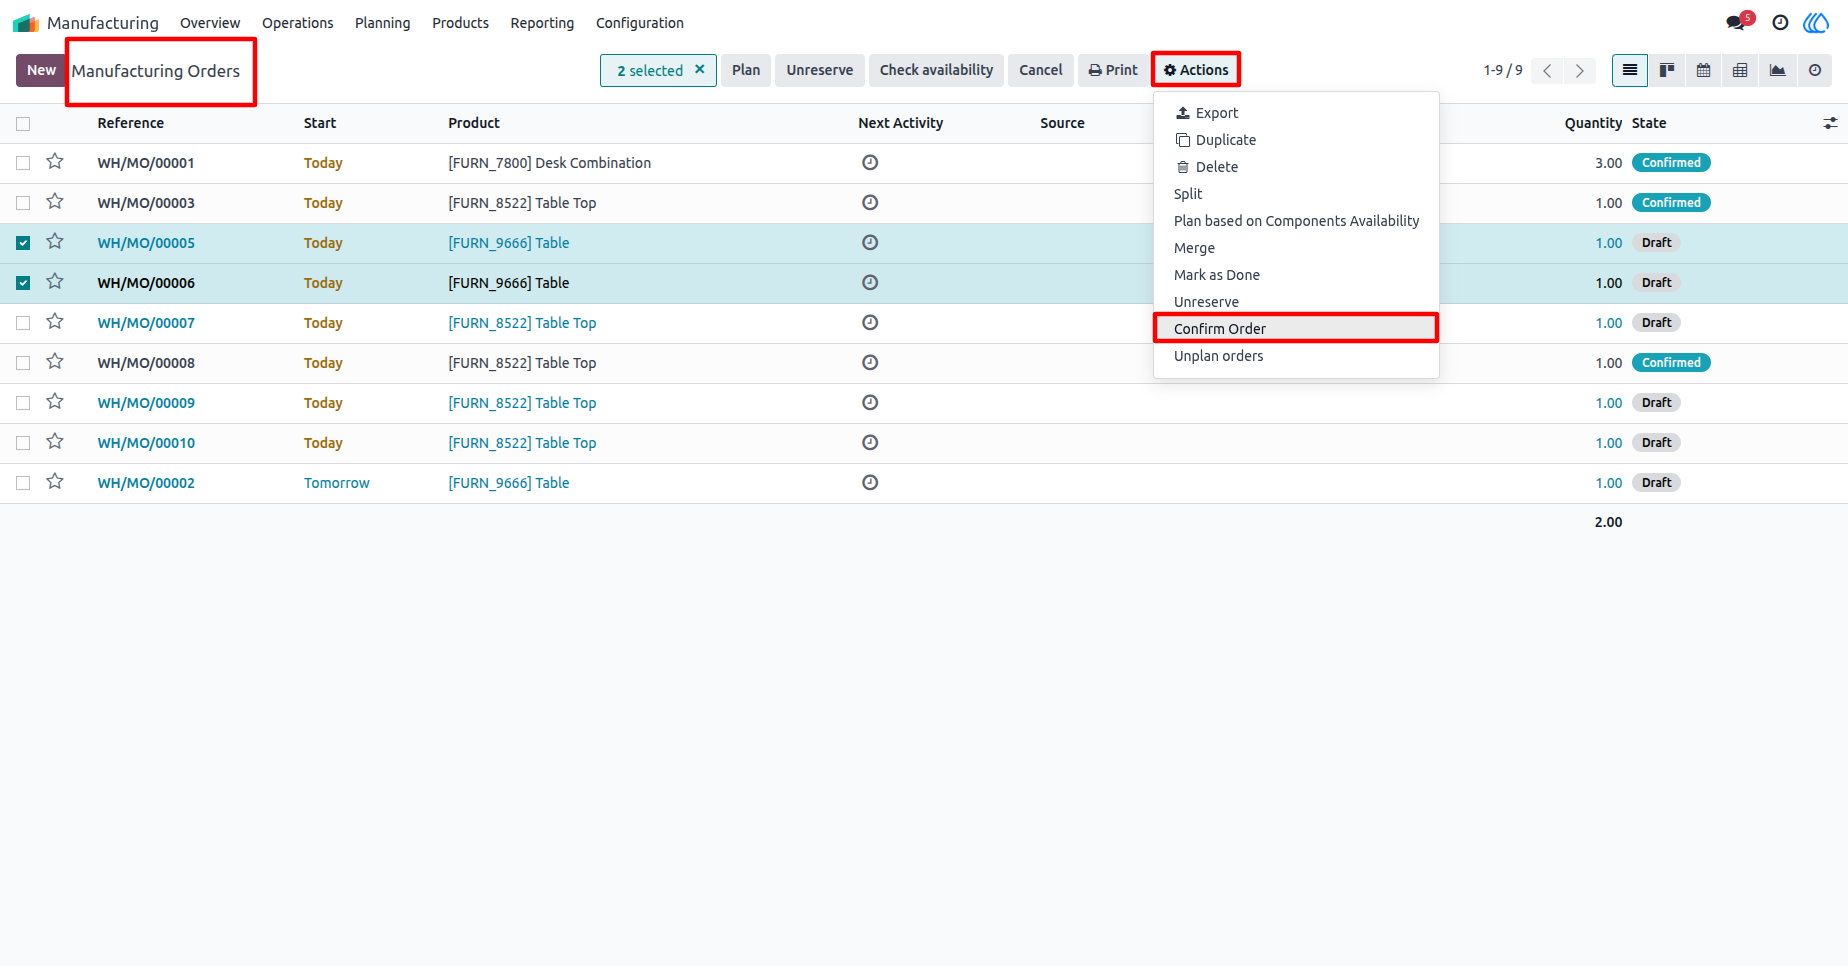Choose Confirm Order from Actions menu
Viewport: 1848px width, 966px height.
[x=1296, y=329]
